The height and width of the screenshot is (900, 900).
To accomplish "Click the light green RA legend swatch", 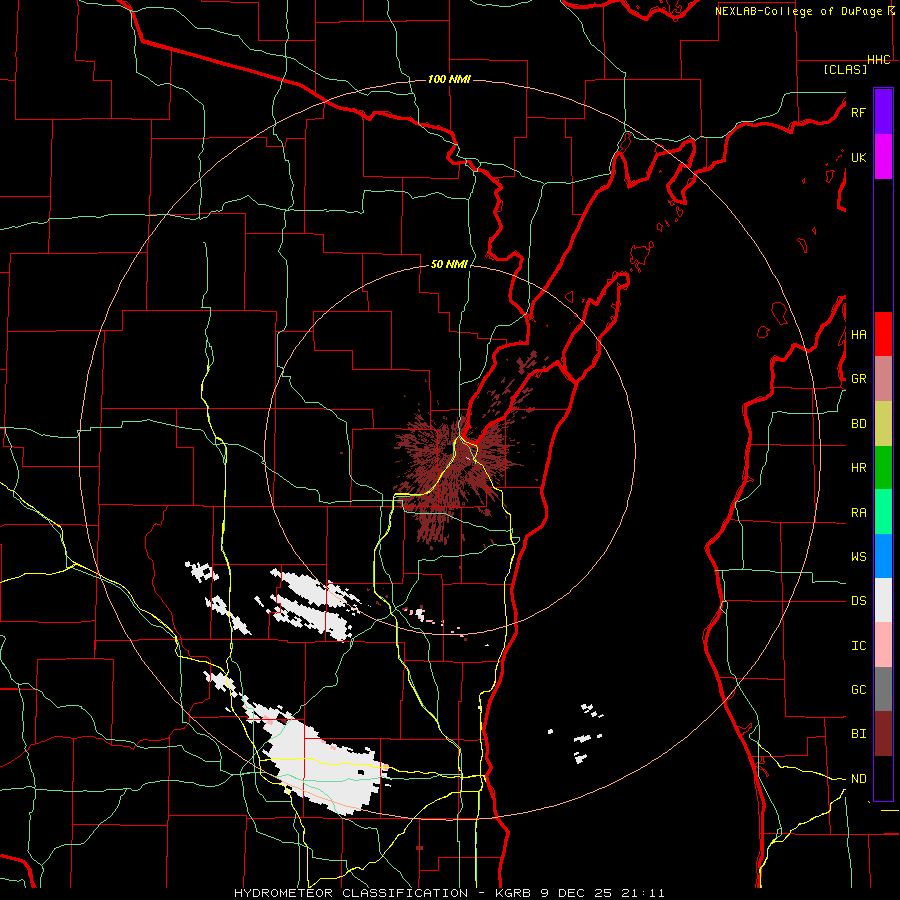I will point(883,512).
